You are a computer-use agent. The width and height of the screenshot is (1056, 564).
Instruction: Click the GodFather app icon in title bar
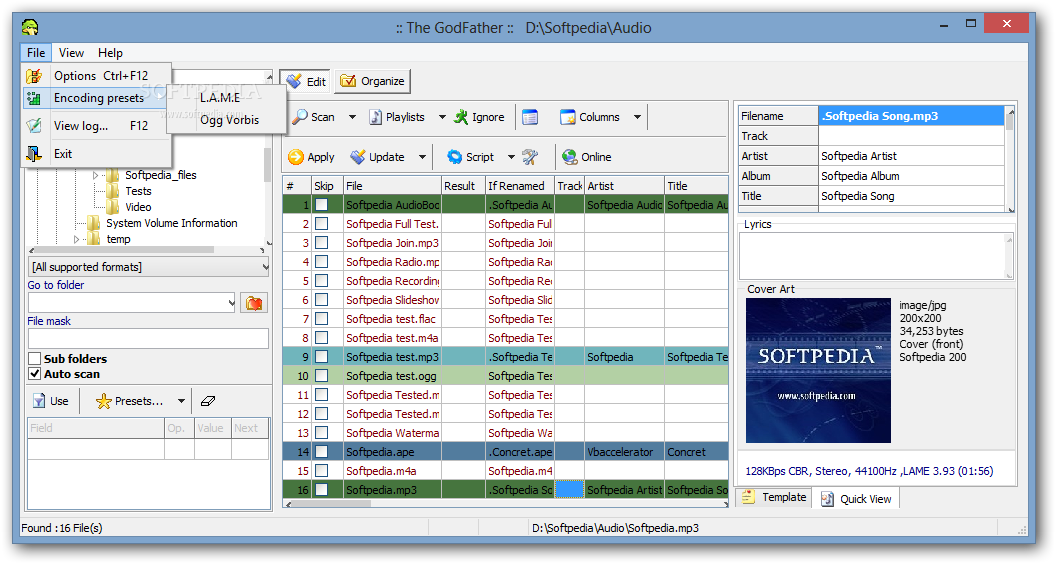(x=30, y=28)
